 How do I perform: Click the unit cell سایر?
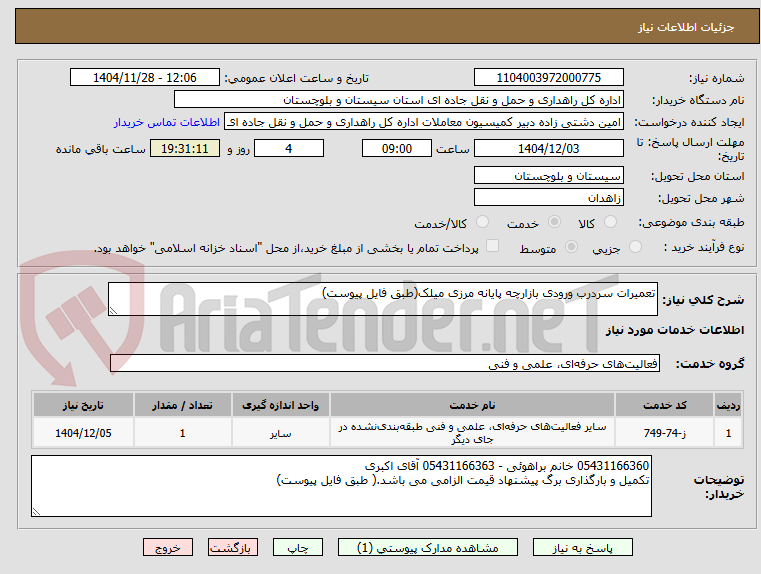[281, 433]
